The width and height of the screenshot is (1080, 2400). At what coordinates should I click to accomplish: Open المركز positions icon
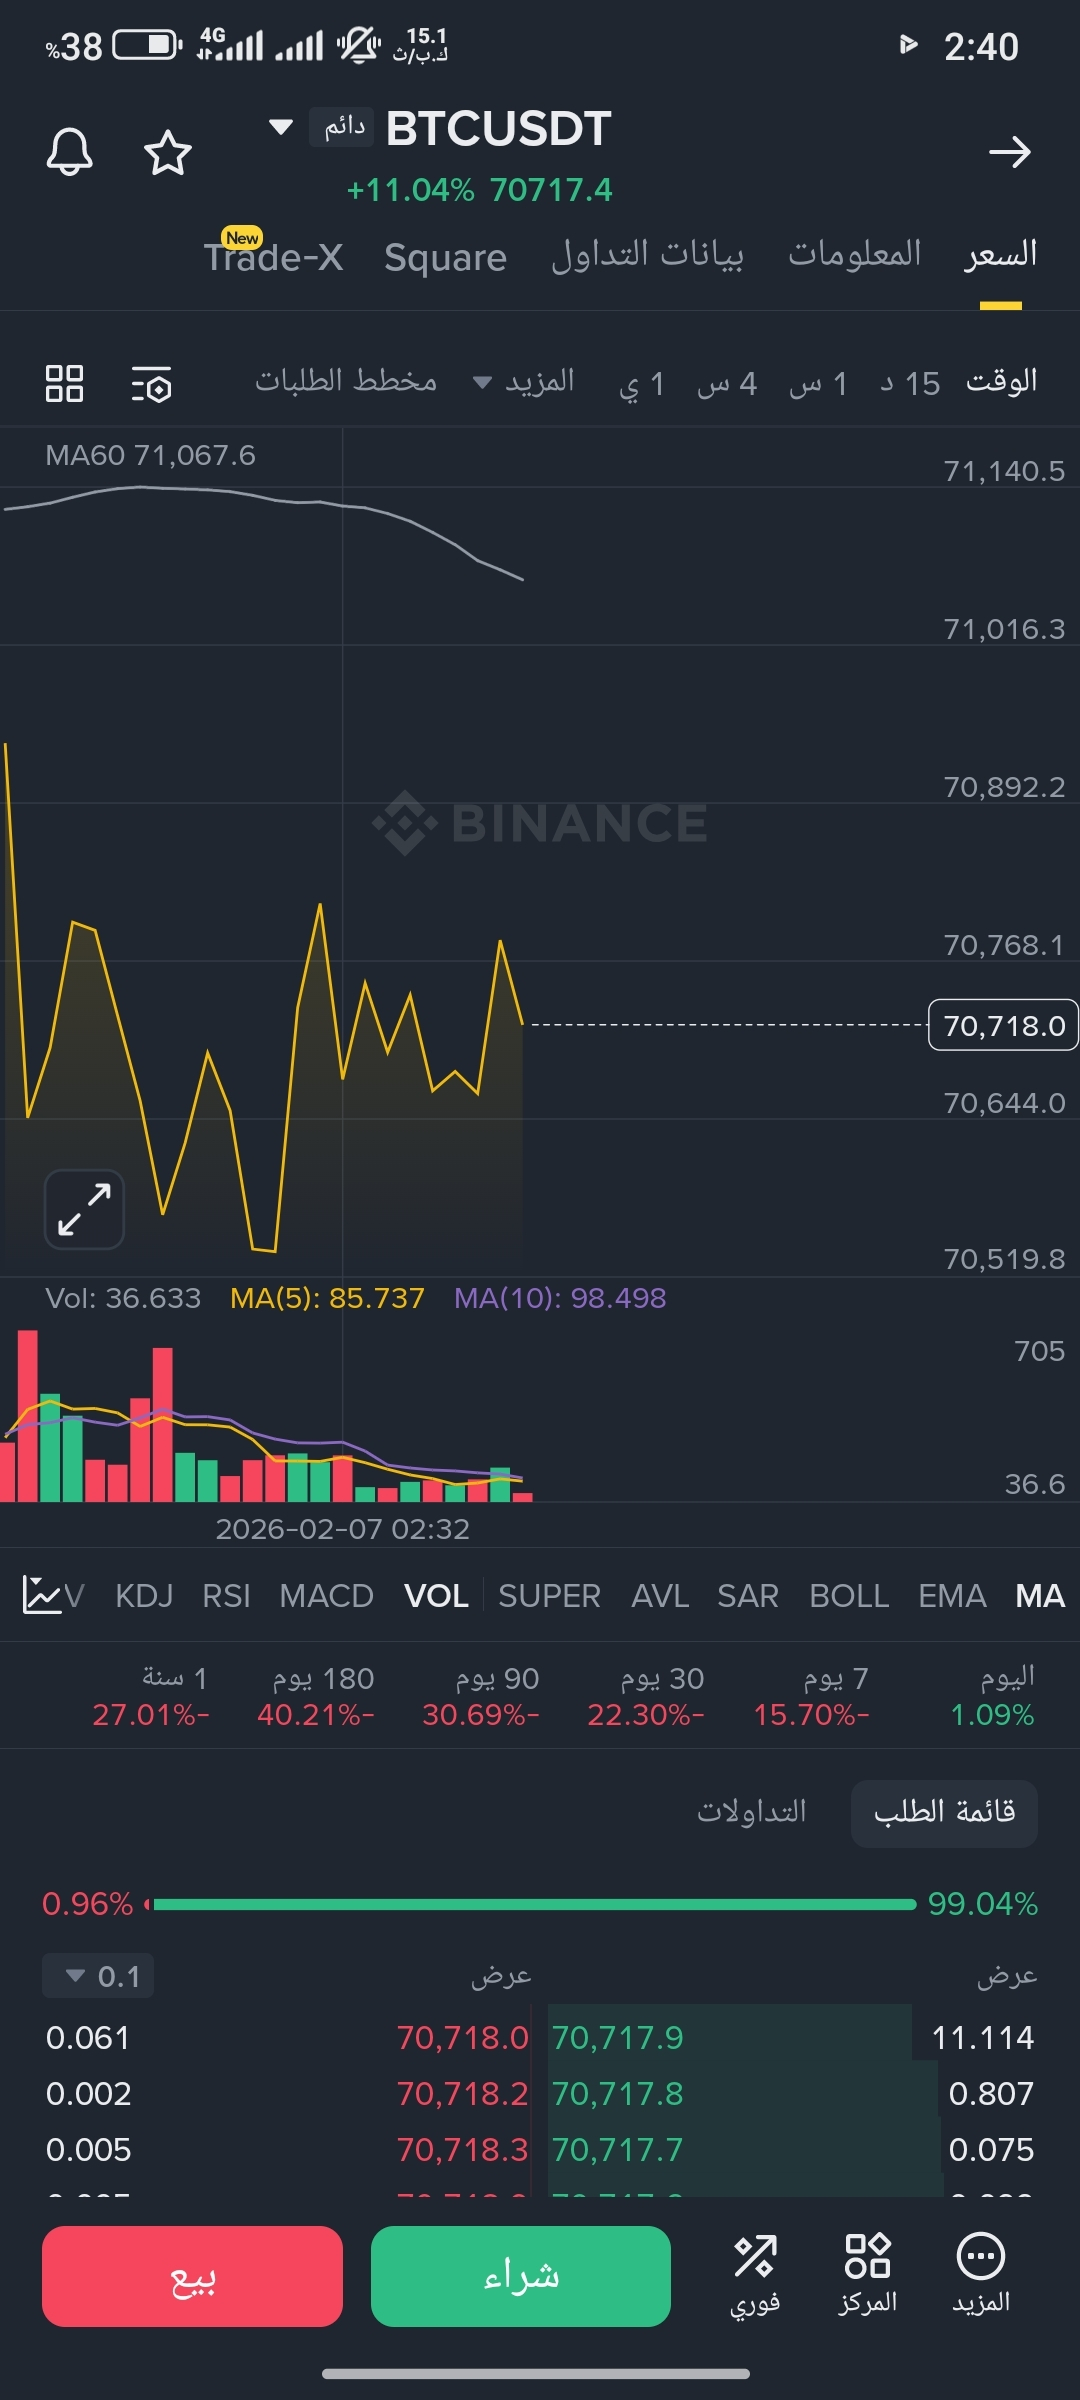[868, 2275]
